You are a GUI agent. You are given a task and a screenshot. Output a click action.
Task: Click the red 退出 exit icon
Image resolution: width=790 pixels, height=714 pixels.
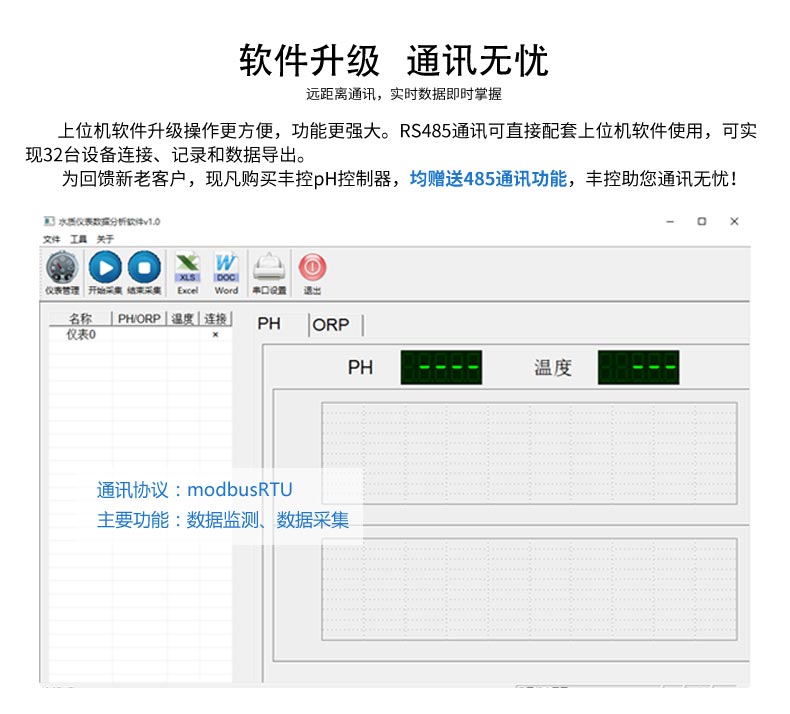pos(312,272)
